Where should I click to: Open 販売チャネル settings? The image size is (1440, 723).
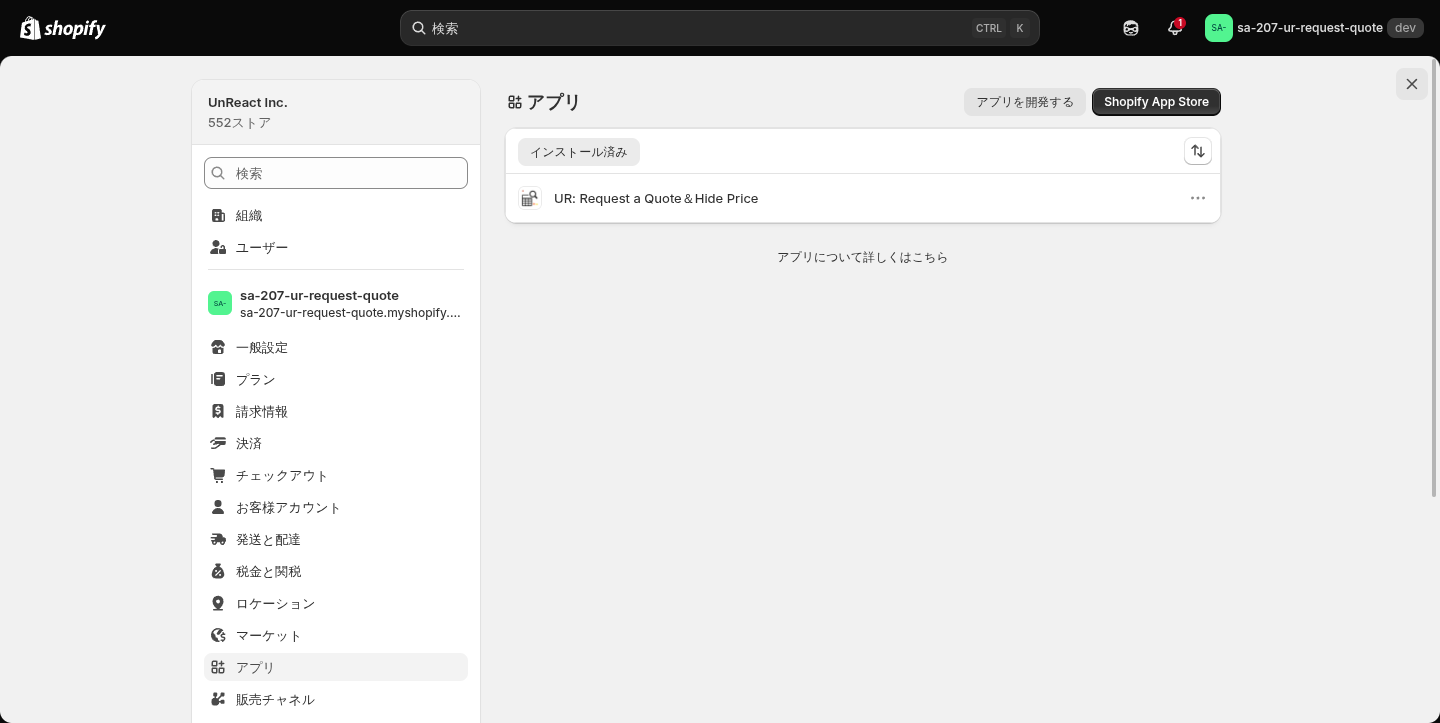[x=336, y=699]
